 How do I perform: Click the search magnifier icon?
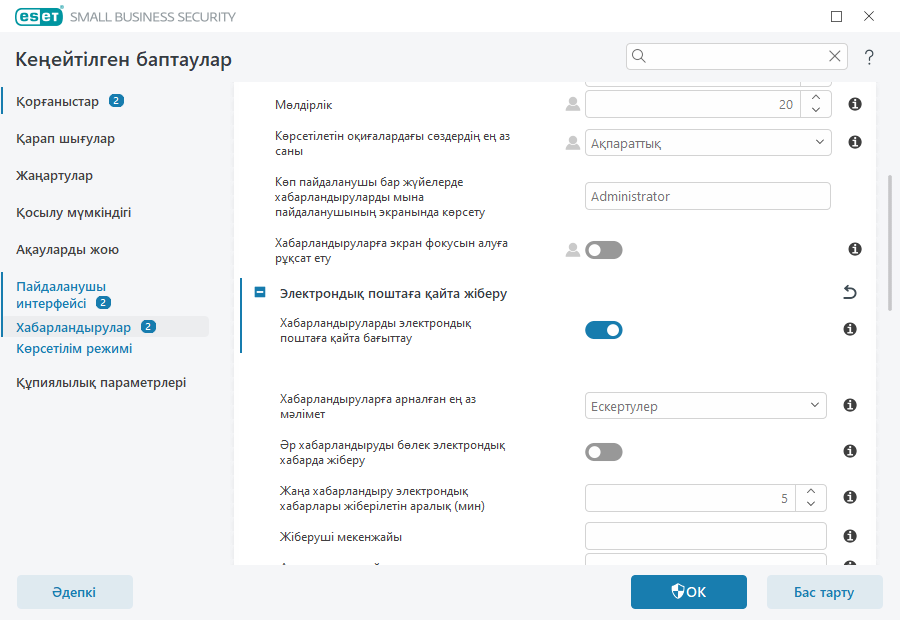click(x=638, y=57)
